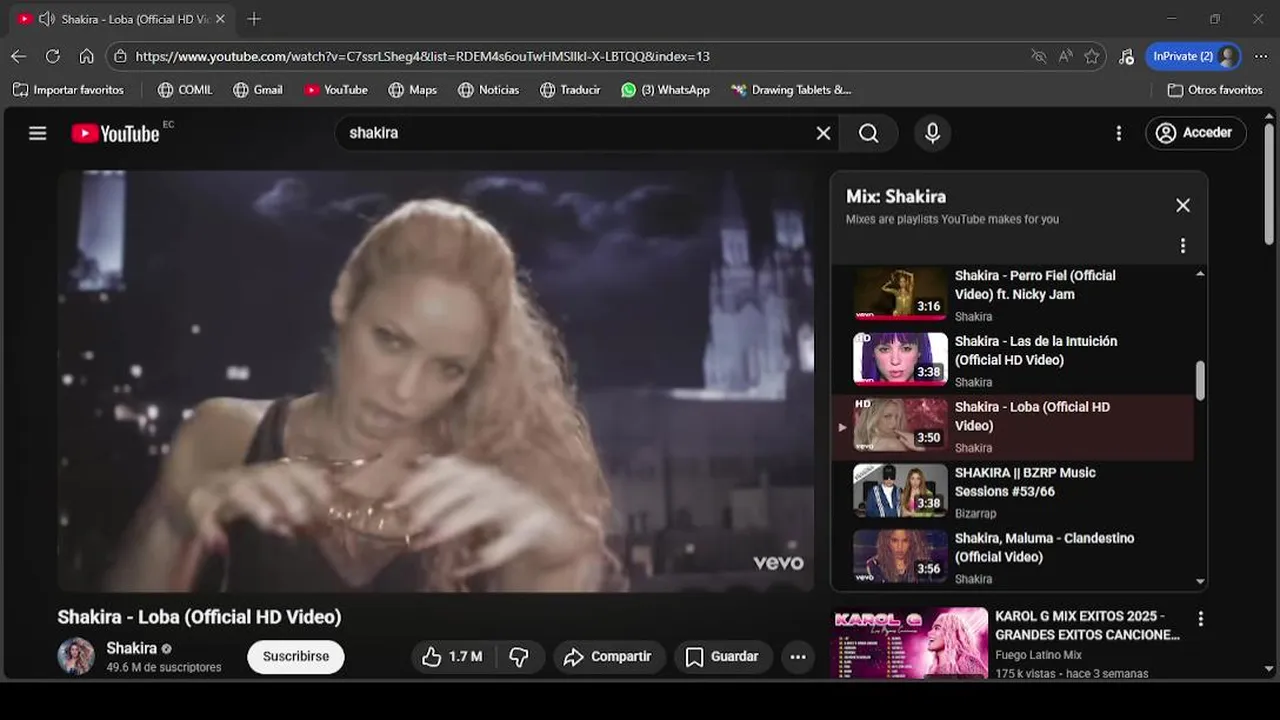Play Clandestino playlist video thumbnail
The image size is (1280, 720).
pyautogui.click(x=900, y=556)
